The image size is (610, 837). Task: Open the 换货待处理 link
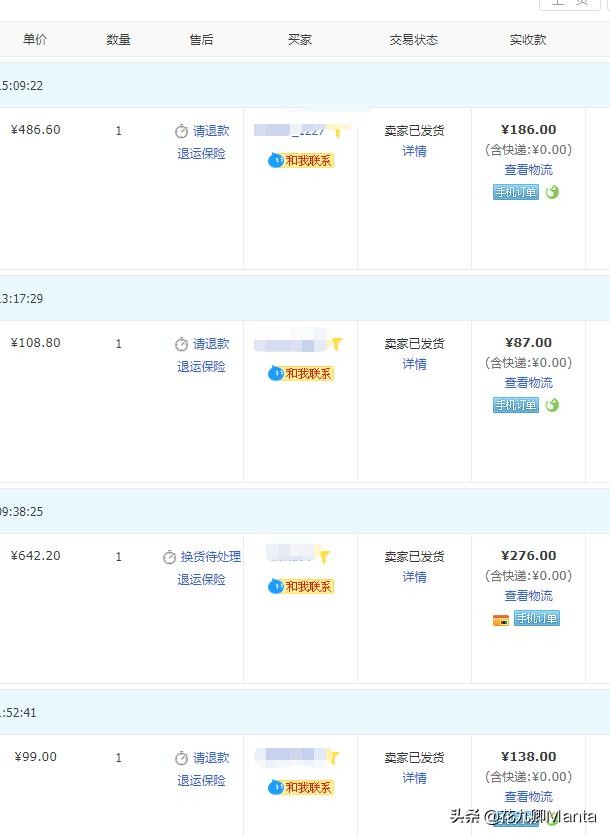tap(211, 557)
